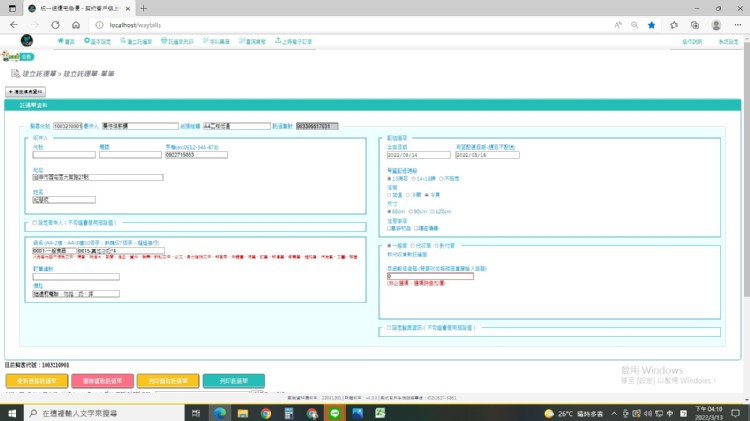Select the 一般單 waybill type radio

(x=389, y=245)
